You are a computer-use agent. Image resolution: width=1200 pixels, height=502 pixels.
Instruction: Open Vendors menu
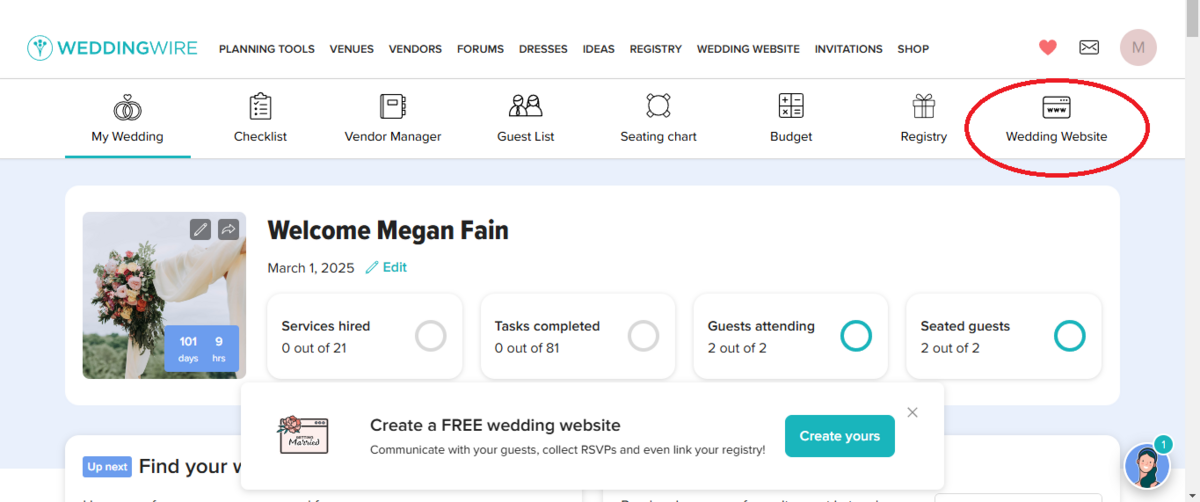click(x=415, y=49)
